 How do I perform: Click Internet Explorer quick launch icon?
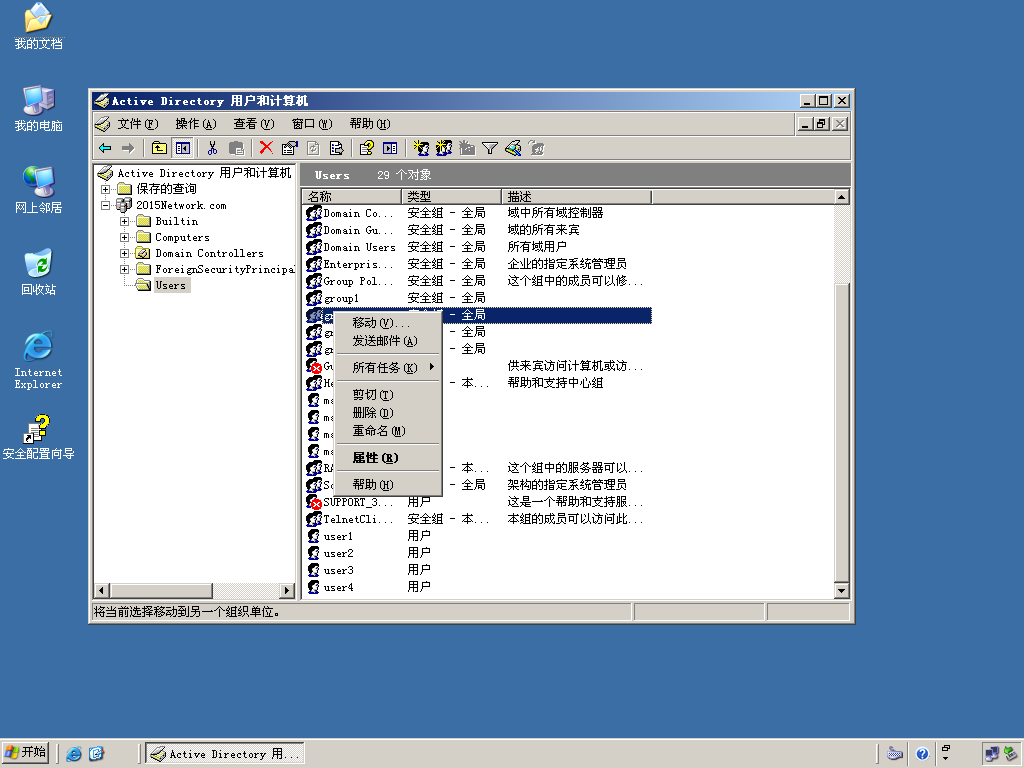(74, 754)
